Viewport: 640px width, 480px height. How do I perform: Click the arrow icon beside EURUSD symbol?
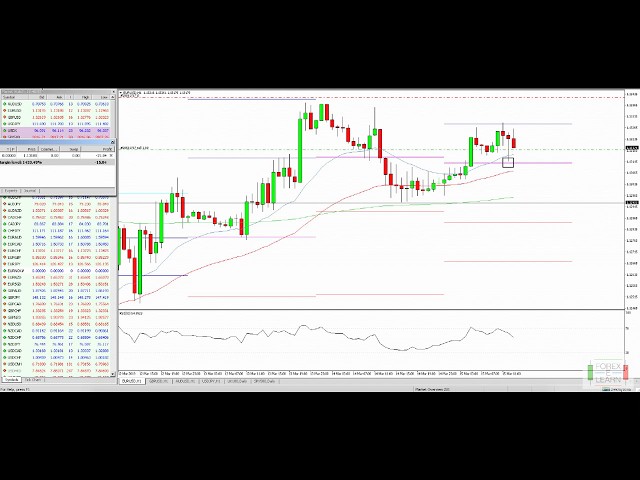click(4, 110)
